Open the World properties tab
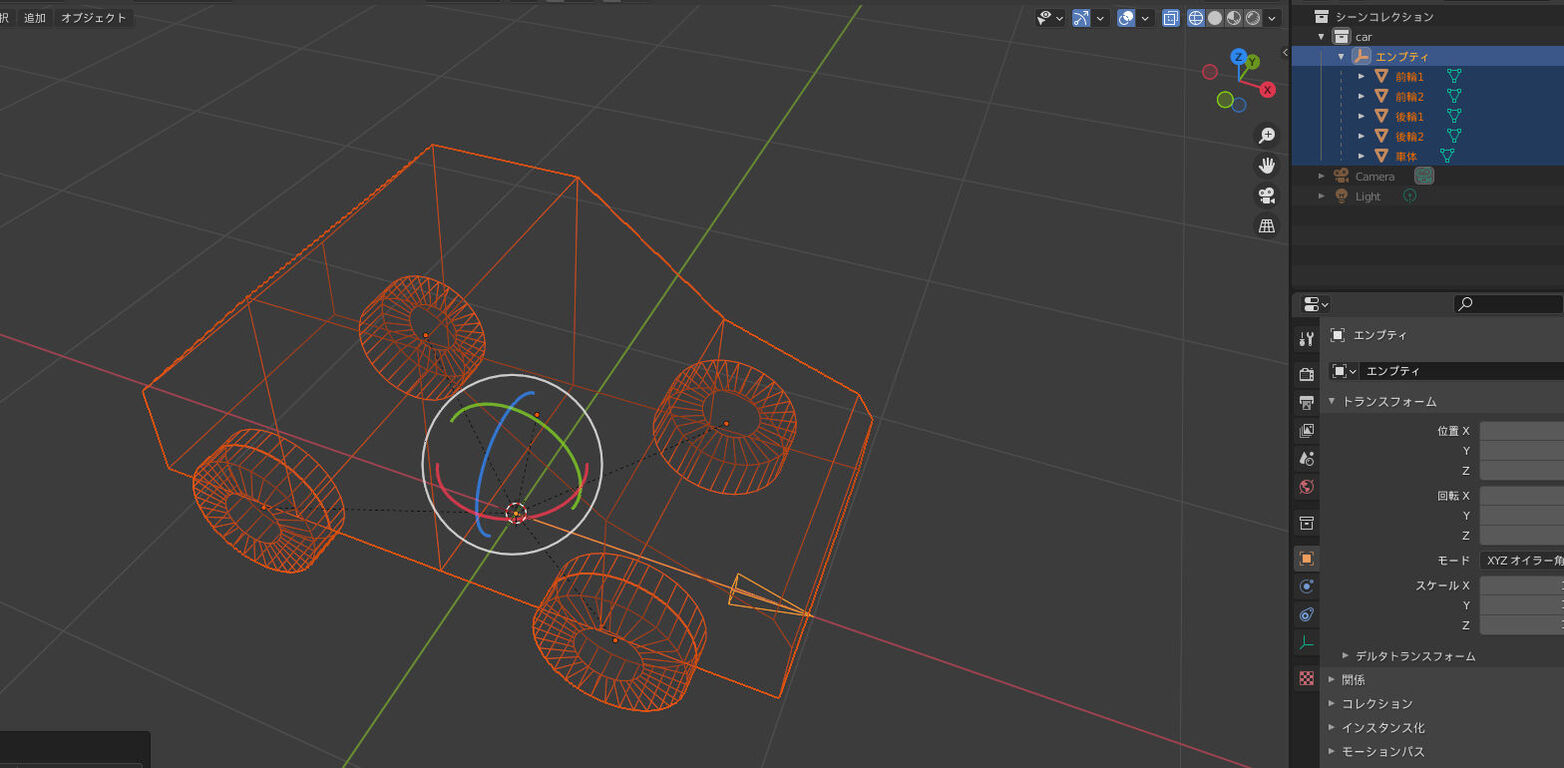This screenshot has width=1564, height=768. pyautogui.click(x=1306, y=487)
